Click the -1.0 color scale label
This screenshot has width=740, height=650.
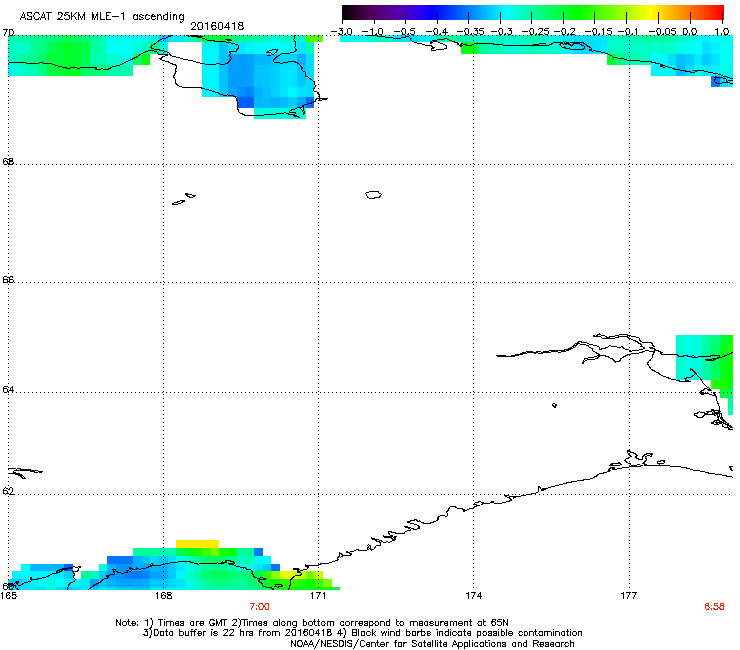pyautogui.click(x=374, y=32)
